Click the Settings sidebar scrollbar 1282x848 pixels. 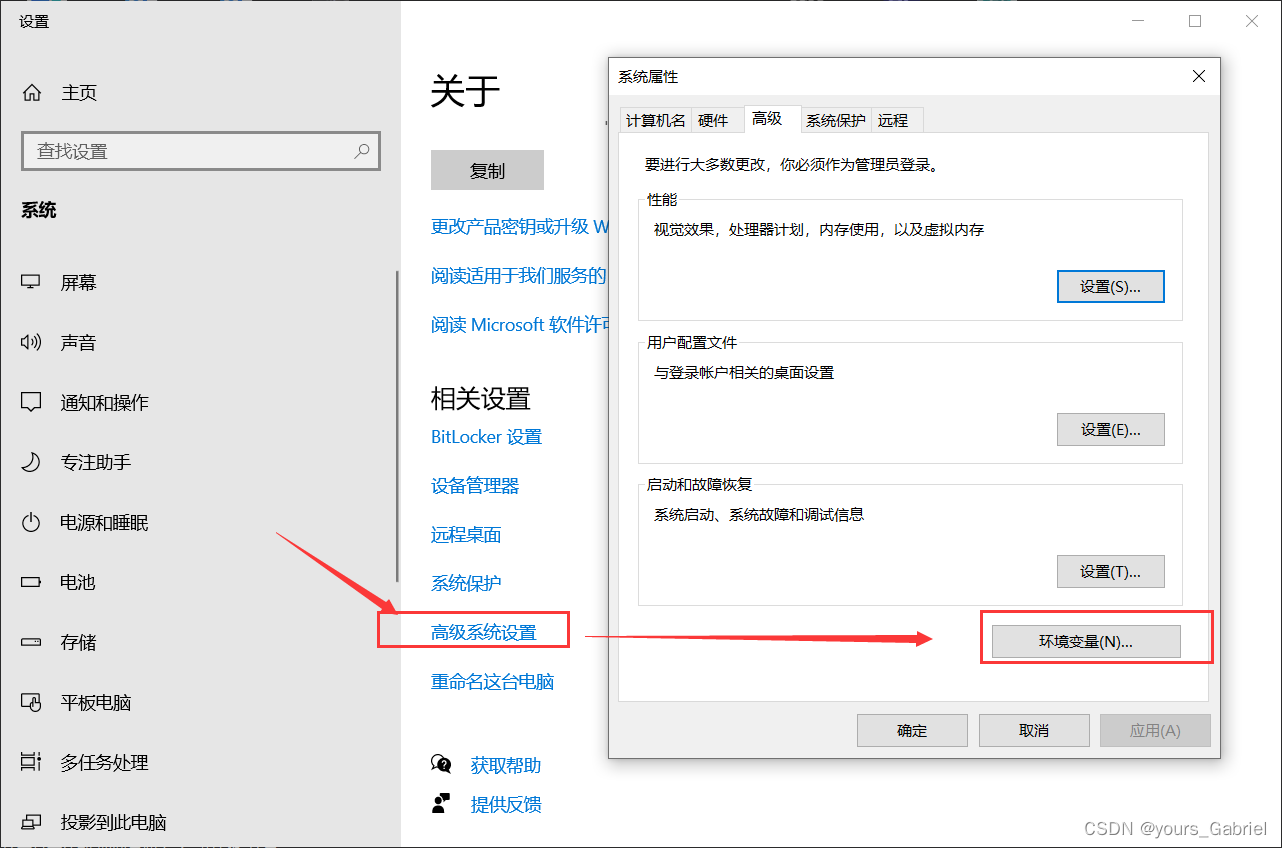point(397,425)
